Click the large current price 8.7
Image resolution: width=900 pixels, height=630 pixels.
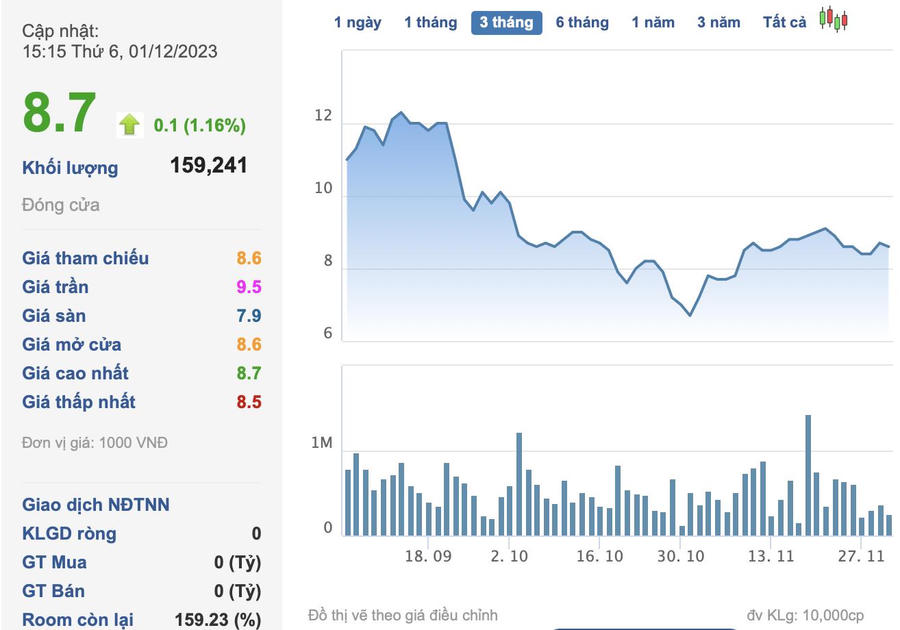pyautogui.click(x=60, y=114)
